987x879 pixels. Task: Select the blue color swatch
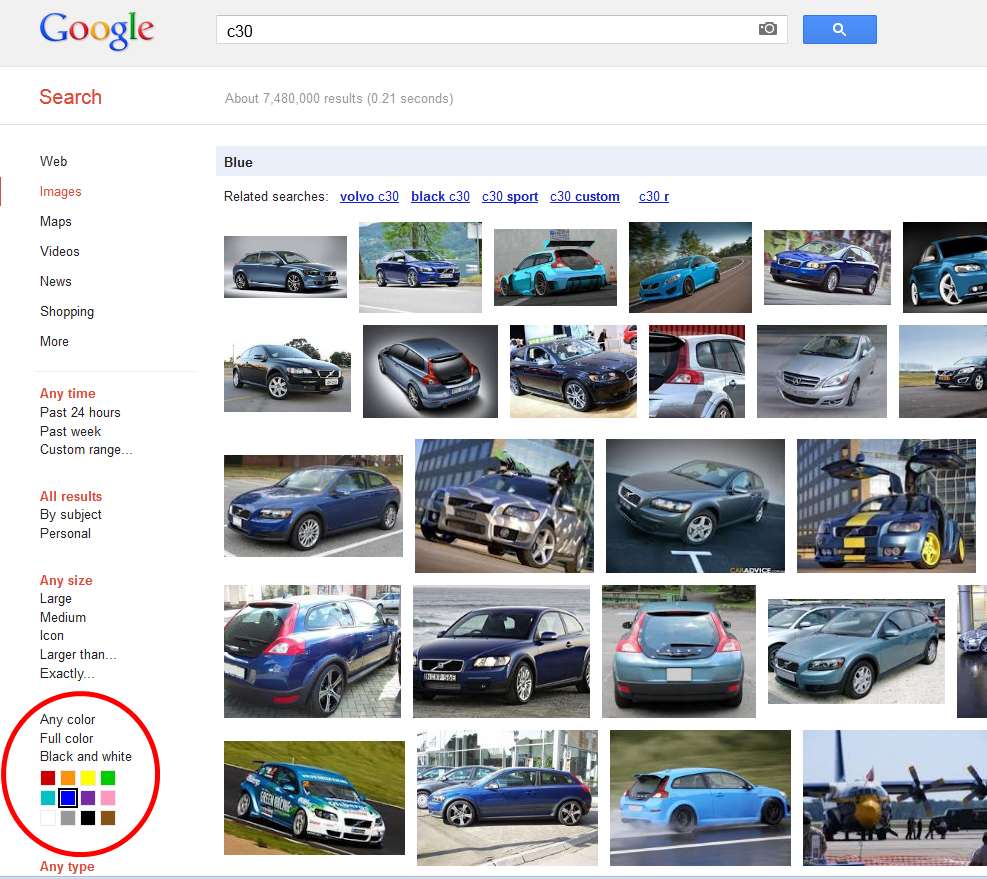[x=68, y=798]
